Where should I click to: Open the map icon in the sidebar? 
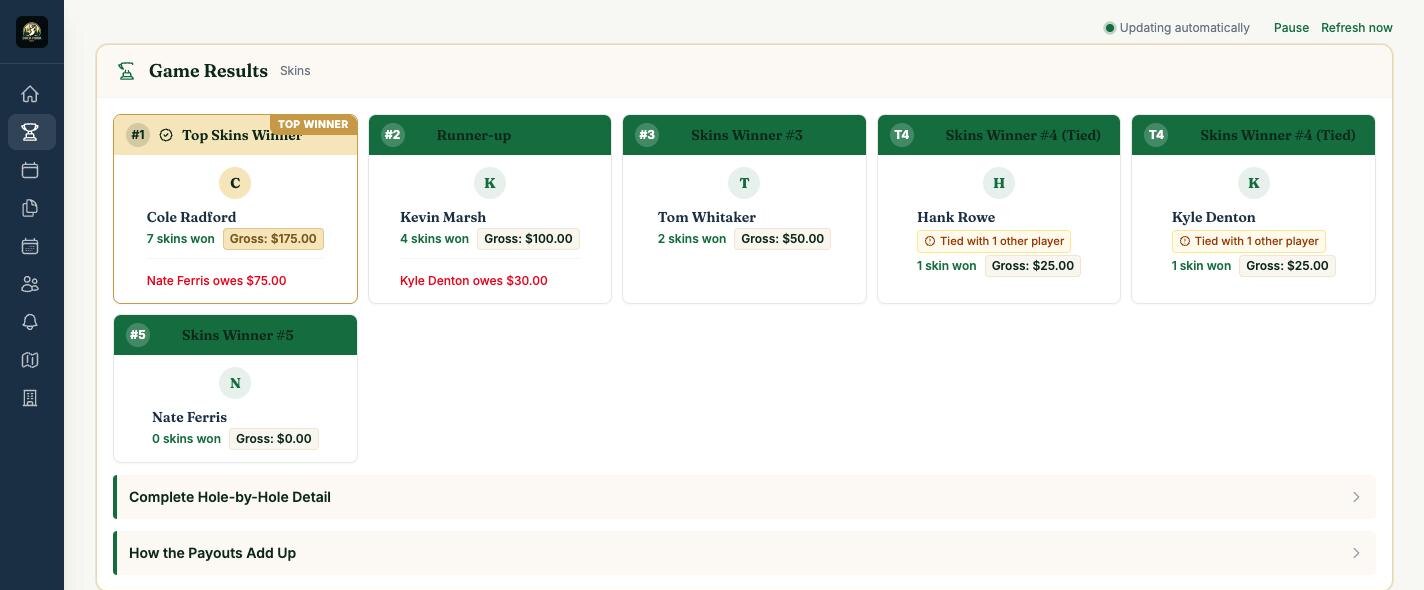coord(30,360)
